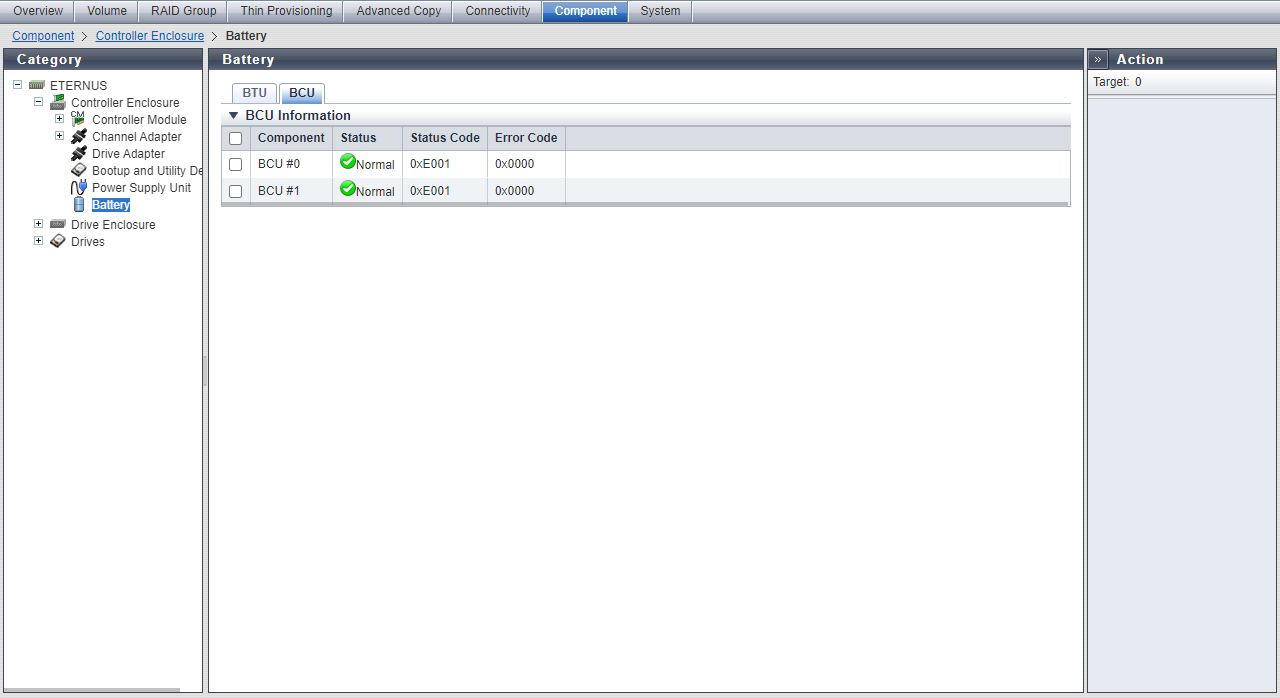The width and height of the screenshot is (1280, 698).
Task: Expand the Controller Module tree node
Action: pyautogui.click(x=59, y=119)
